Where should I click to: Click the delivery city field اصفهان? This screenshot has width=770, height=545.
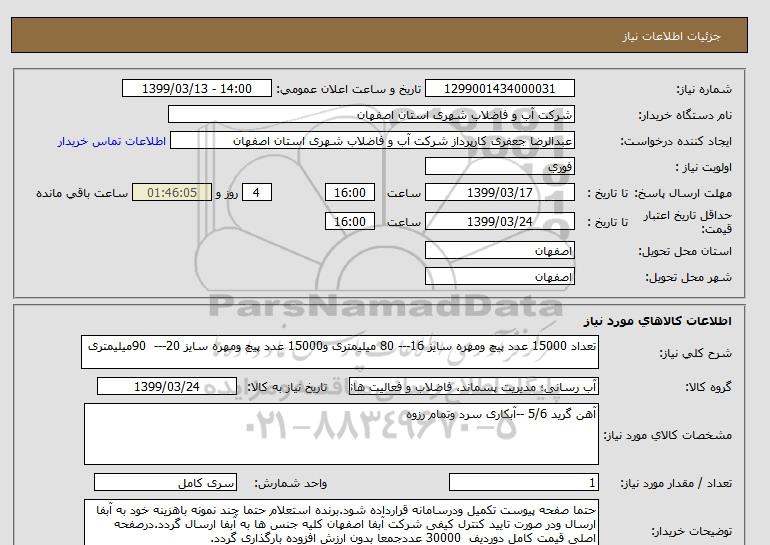pos(499,276)
